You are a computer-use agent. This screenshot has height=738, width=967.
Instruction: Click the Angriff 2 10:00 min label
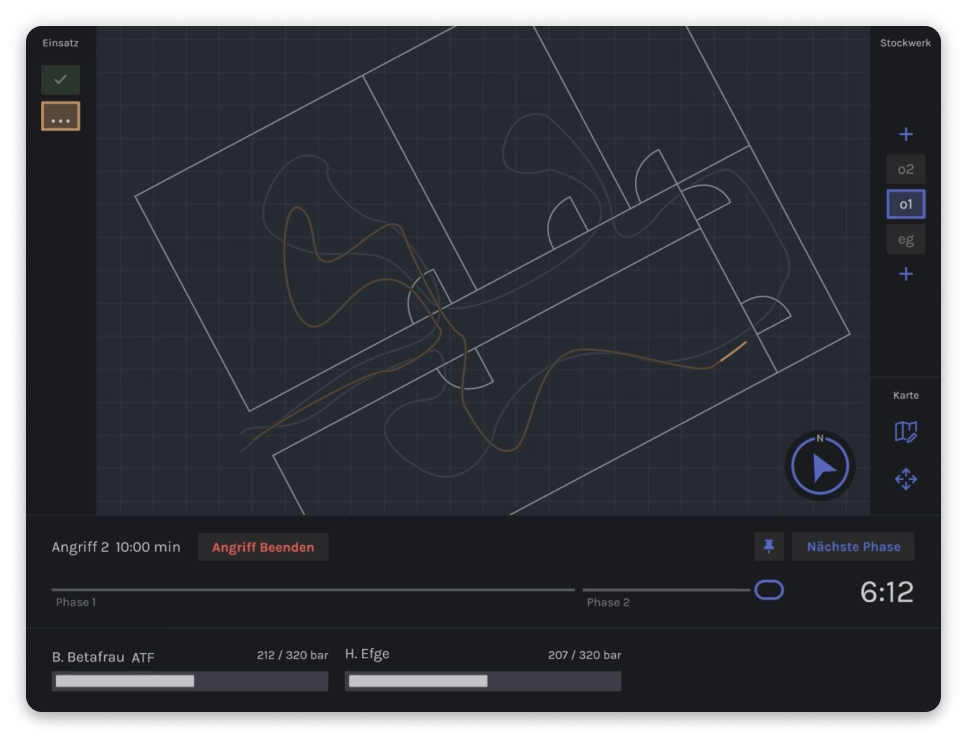click(x=116, y=547)
